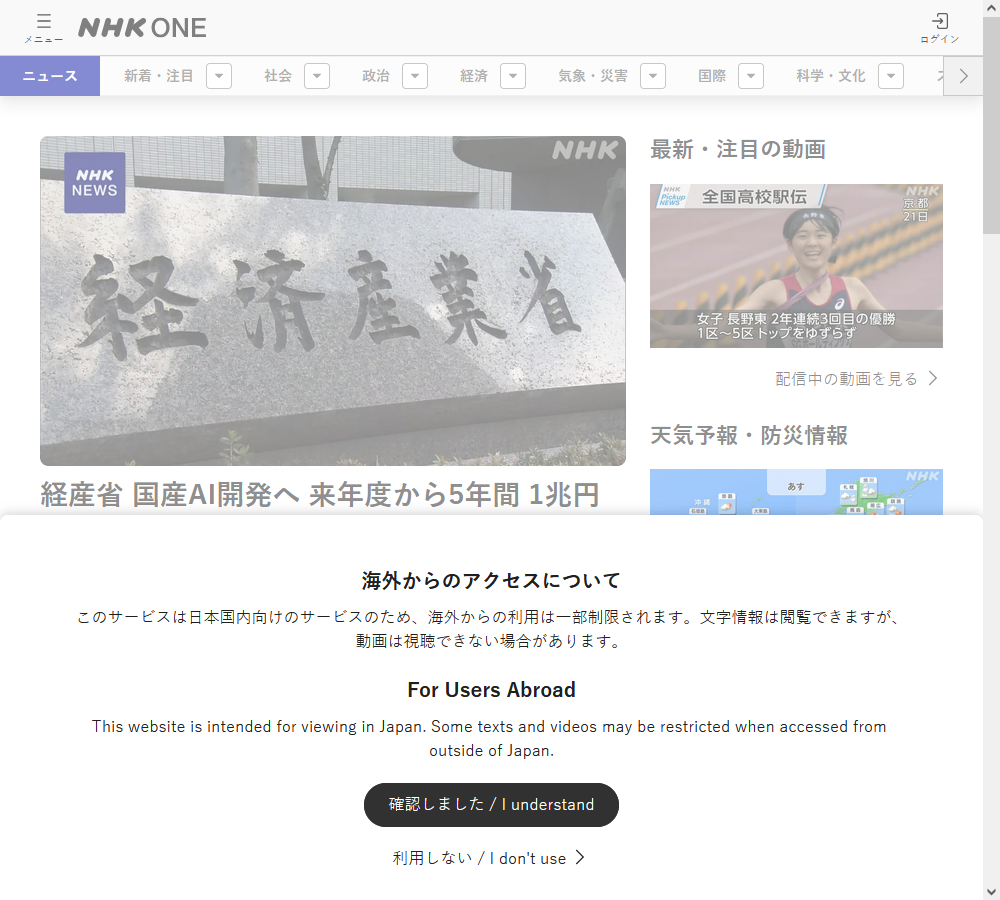Click the NHK NEWS badge on photo
Image resolution: width=1000 pixels, height=900 pixels.
[x=94, y=182]
